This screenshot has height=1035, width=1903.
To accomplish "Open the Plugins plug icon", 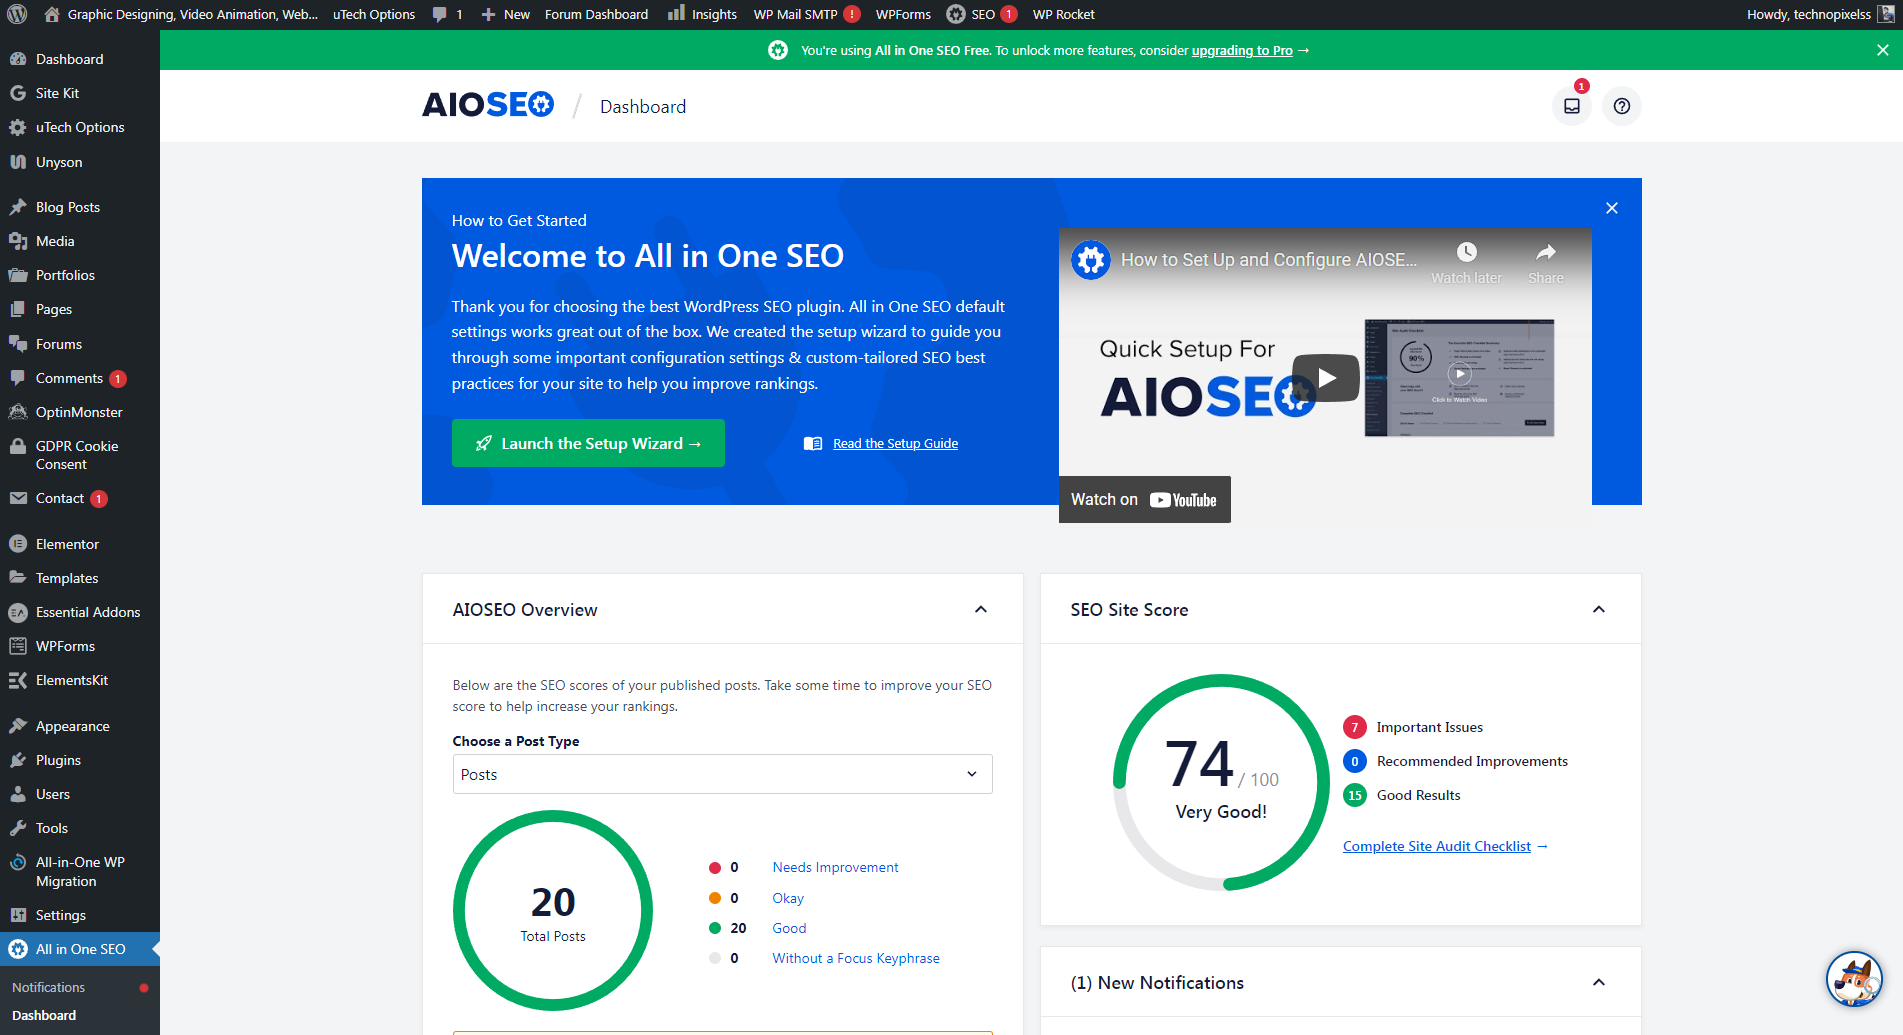I will pos(18,760).
